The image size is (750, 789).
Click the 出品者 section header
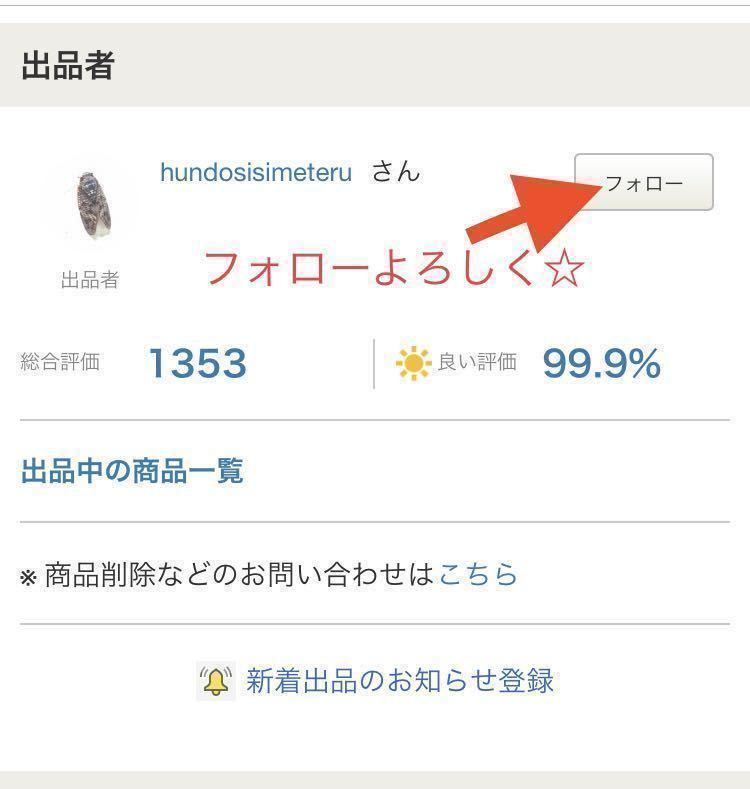coord(68,65)
